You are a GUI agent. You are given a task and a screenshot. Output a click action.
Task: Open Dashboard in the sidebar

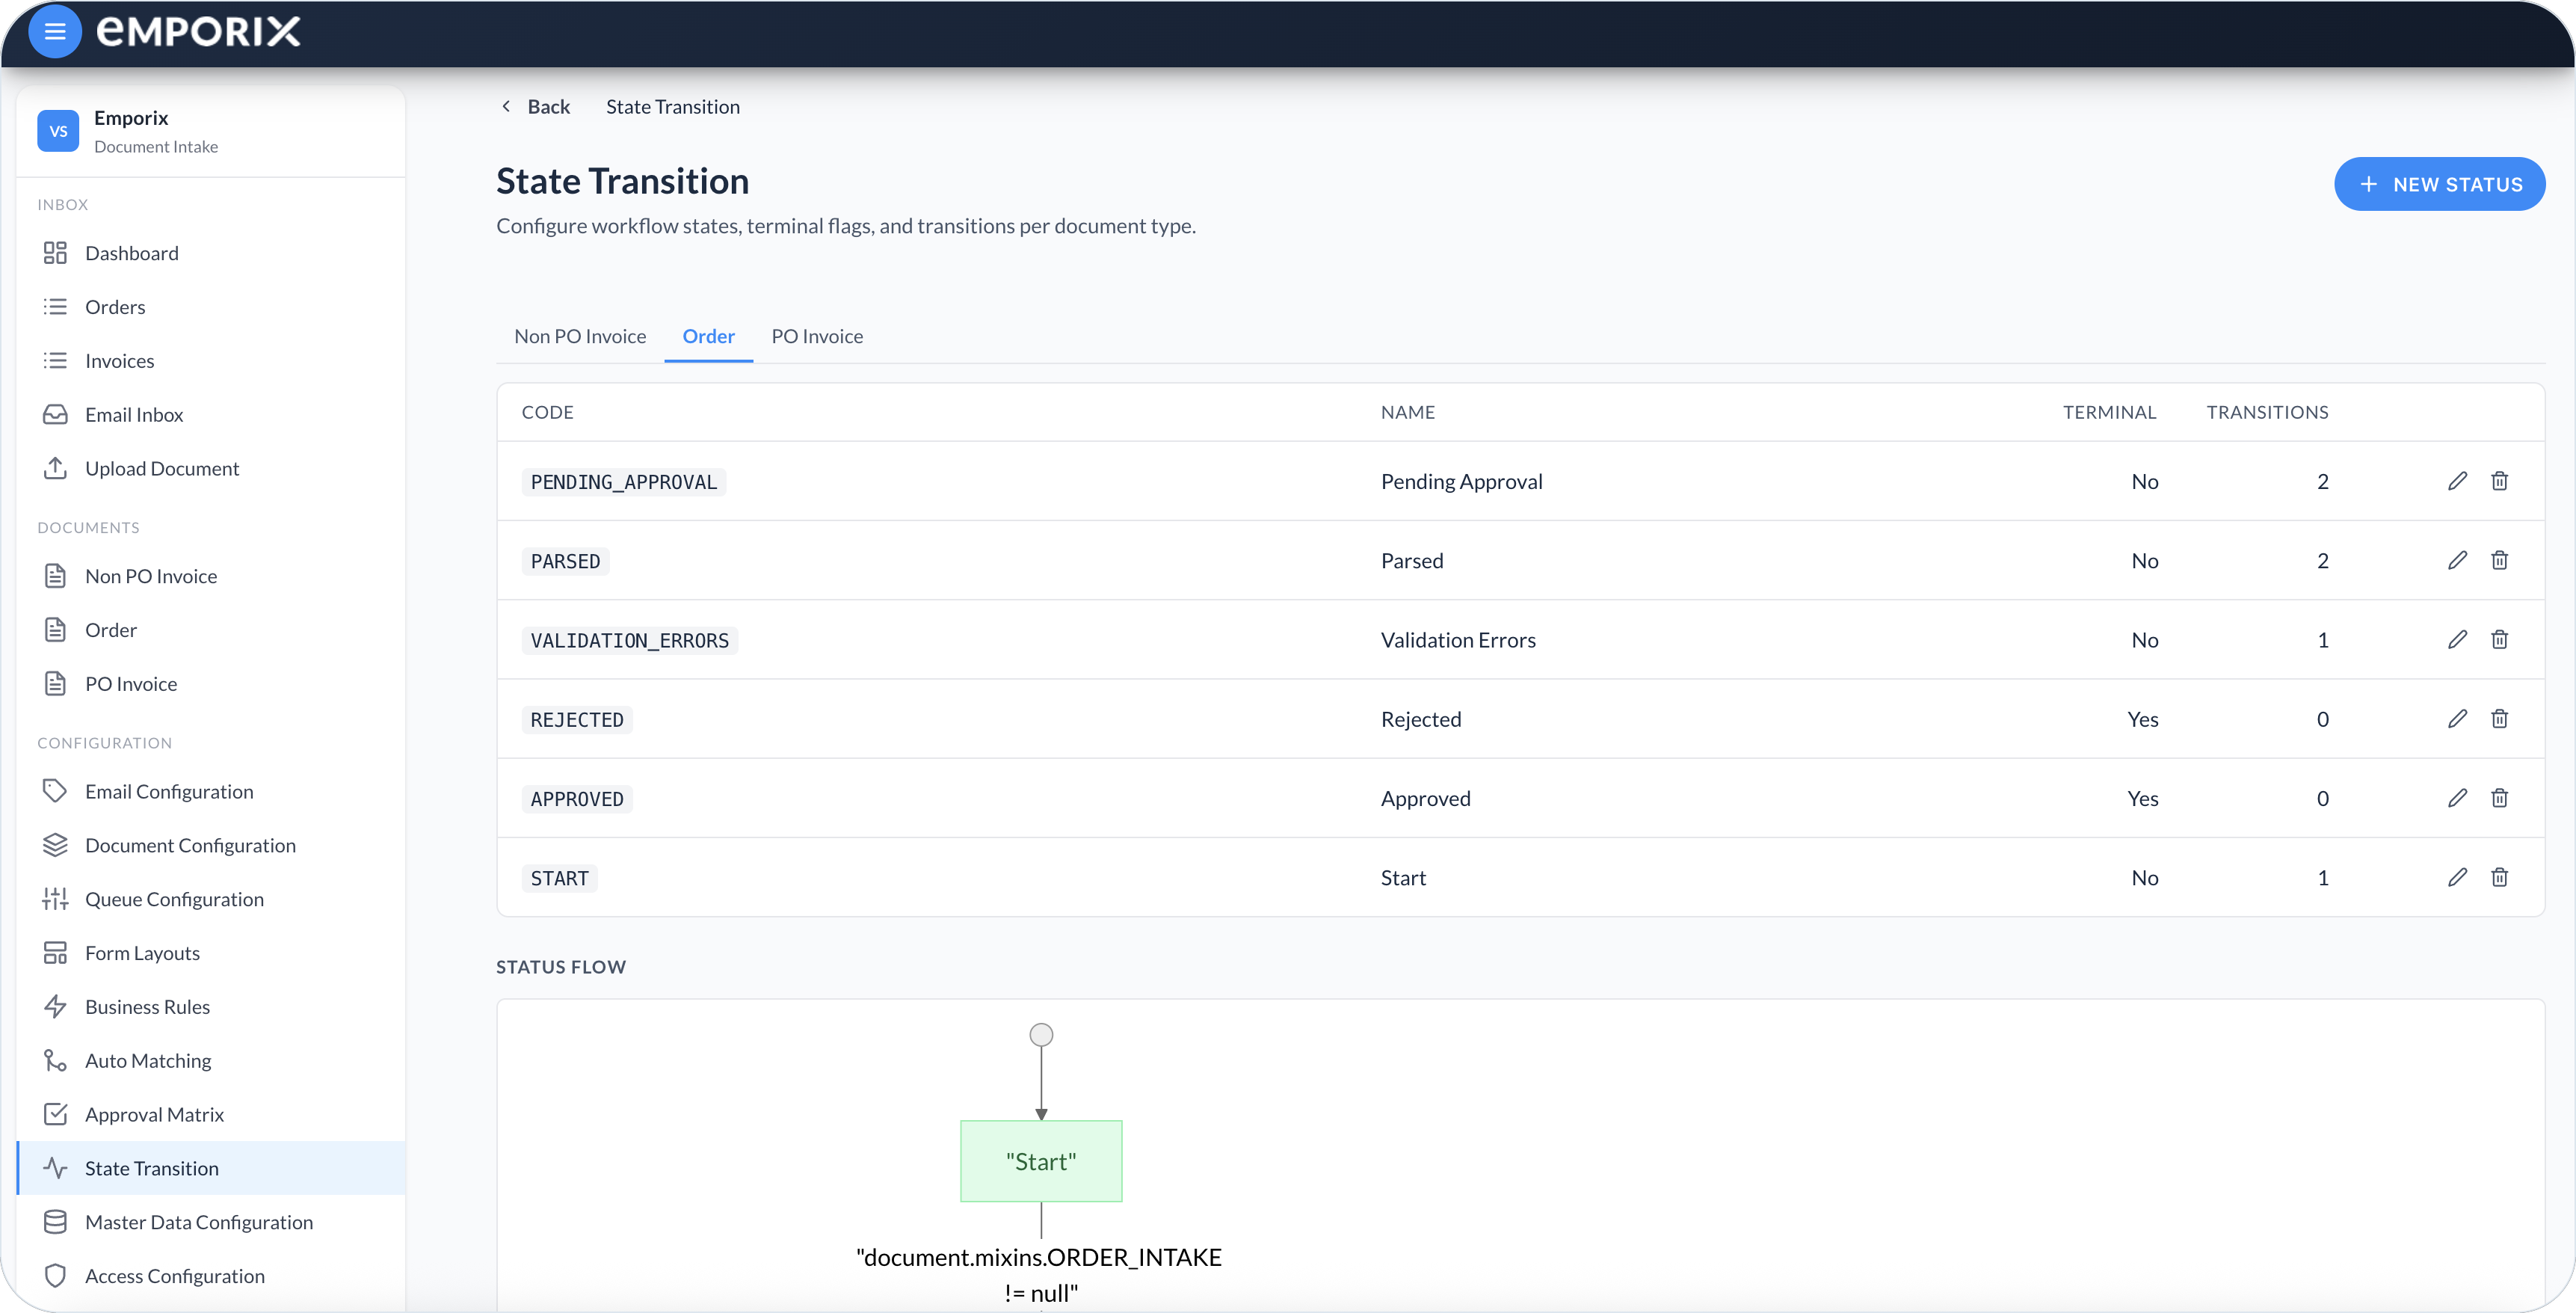click(x=211, y=253)
